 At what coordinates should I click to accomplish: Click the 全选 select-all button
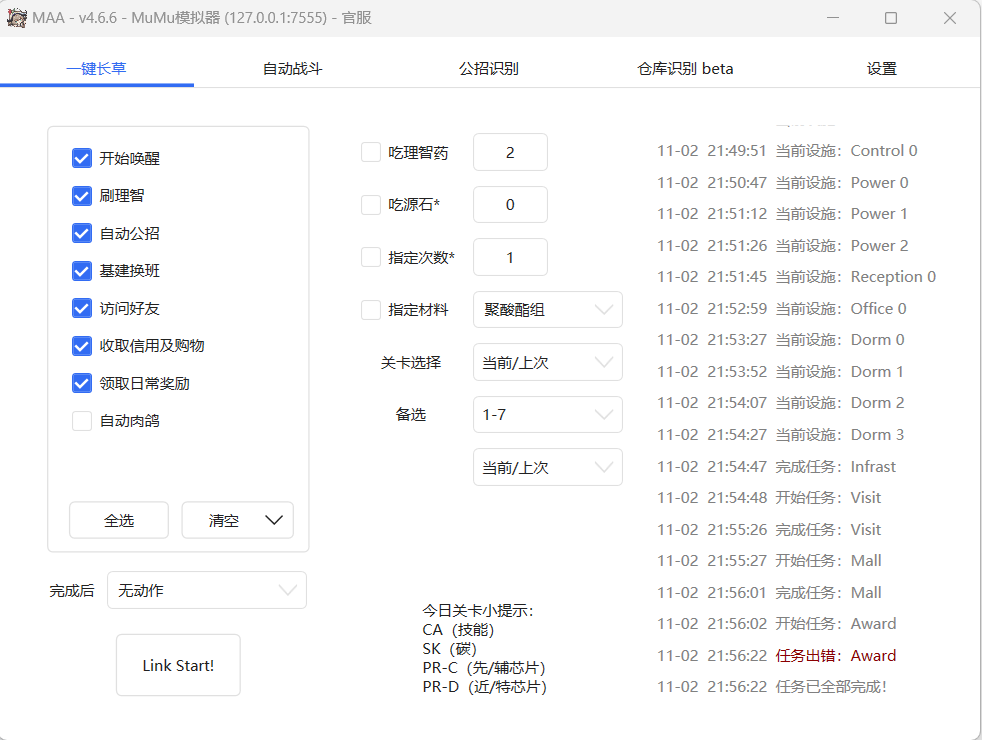[x=118, y=520]
